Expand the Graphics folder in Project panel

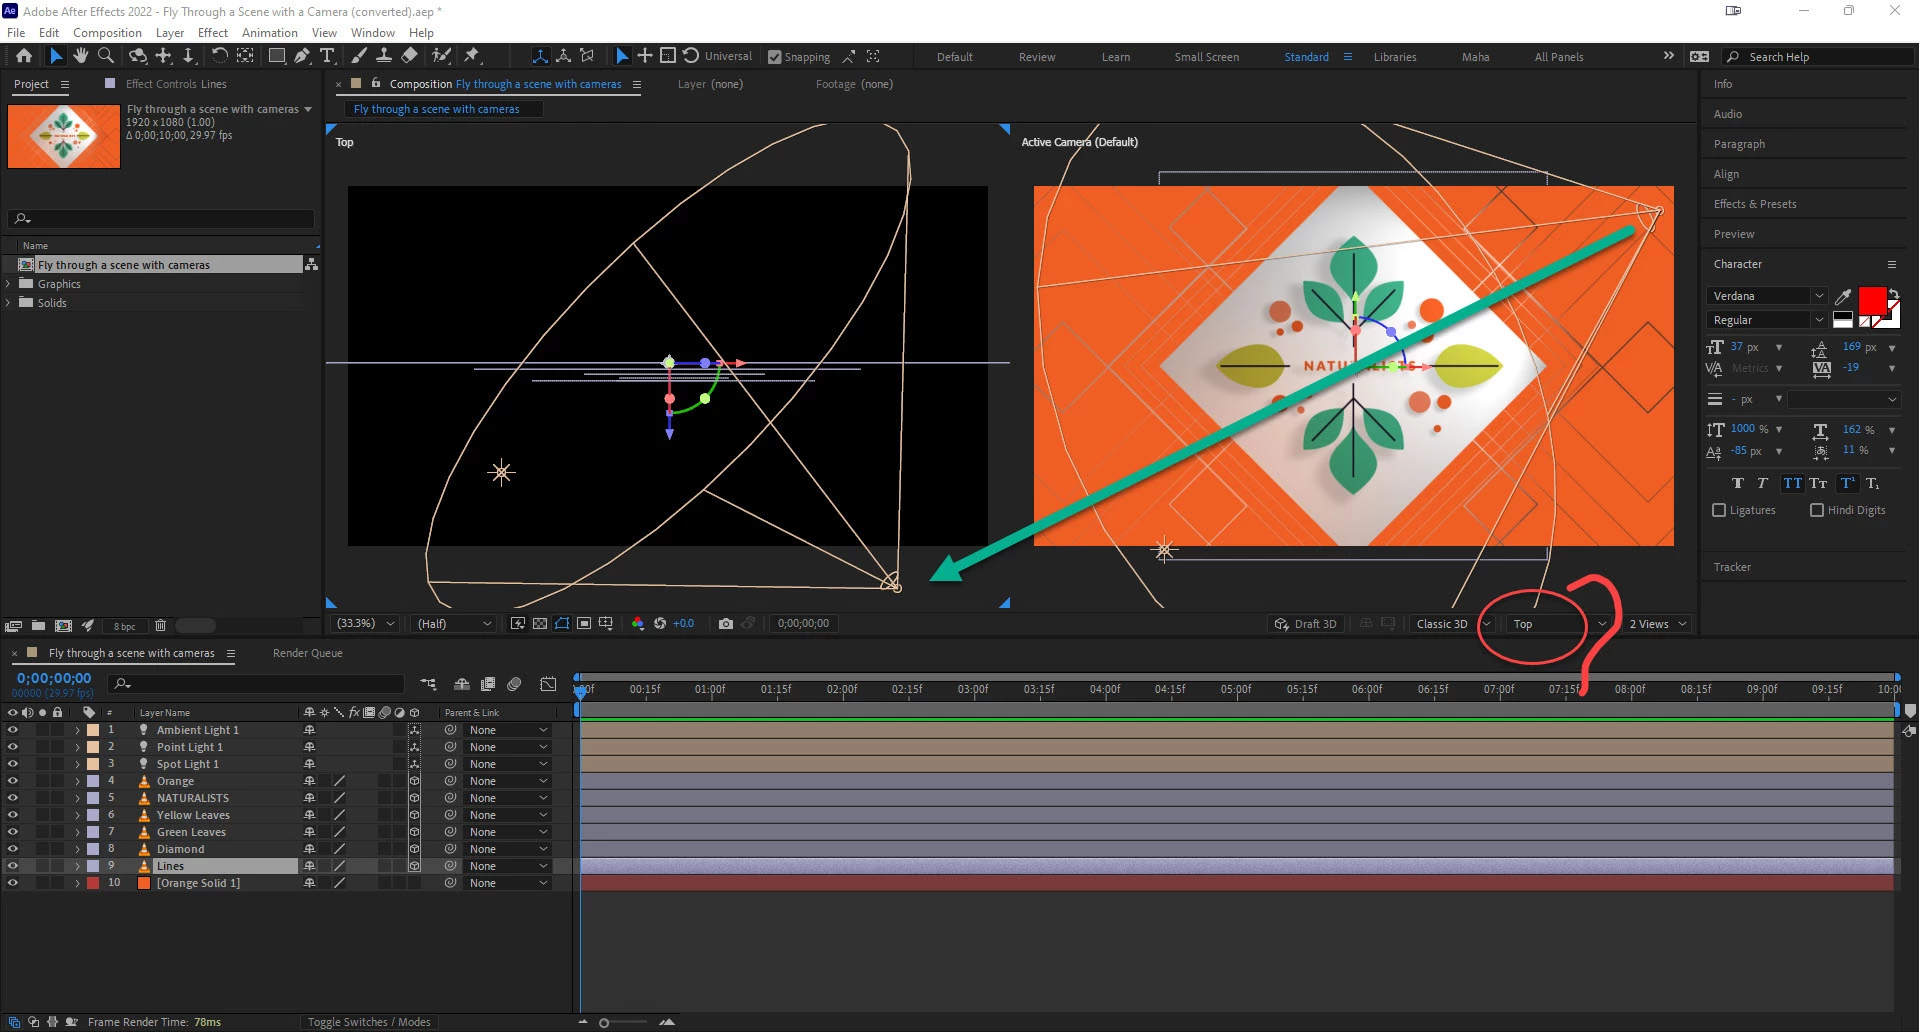pyautogui.click(x=9, y=284)
